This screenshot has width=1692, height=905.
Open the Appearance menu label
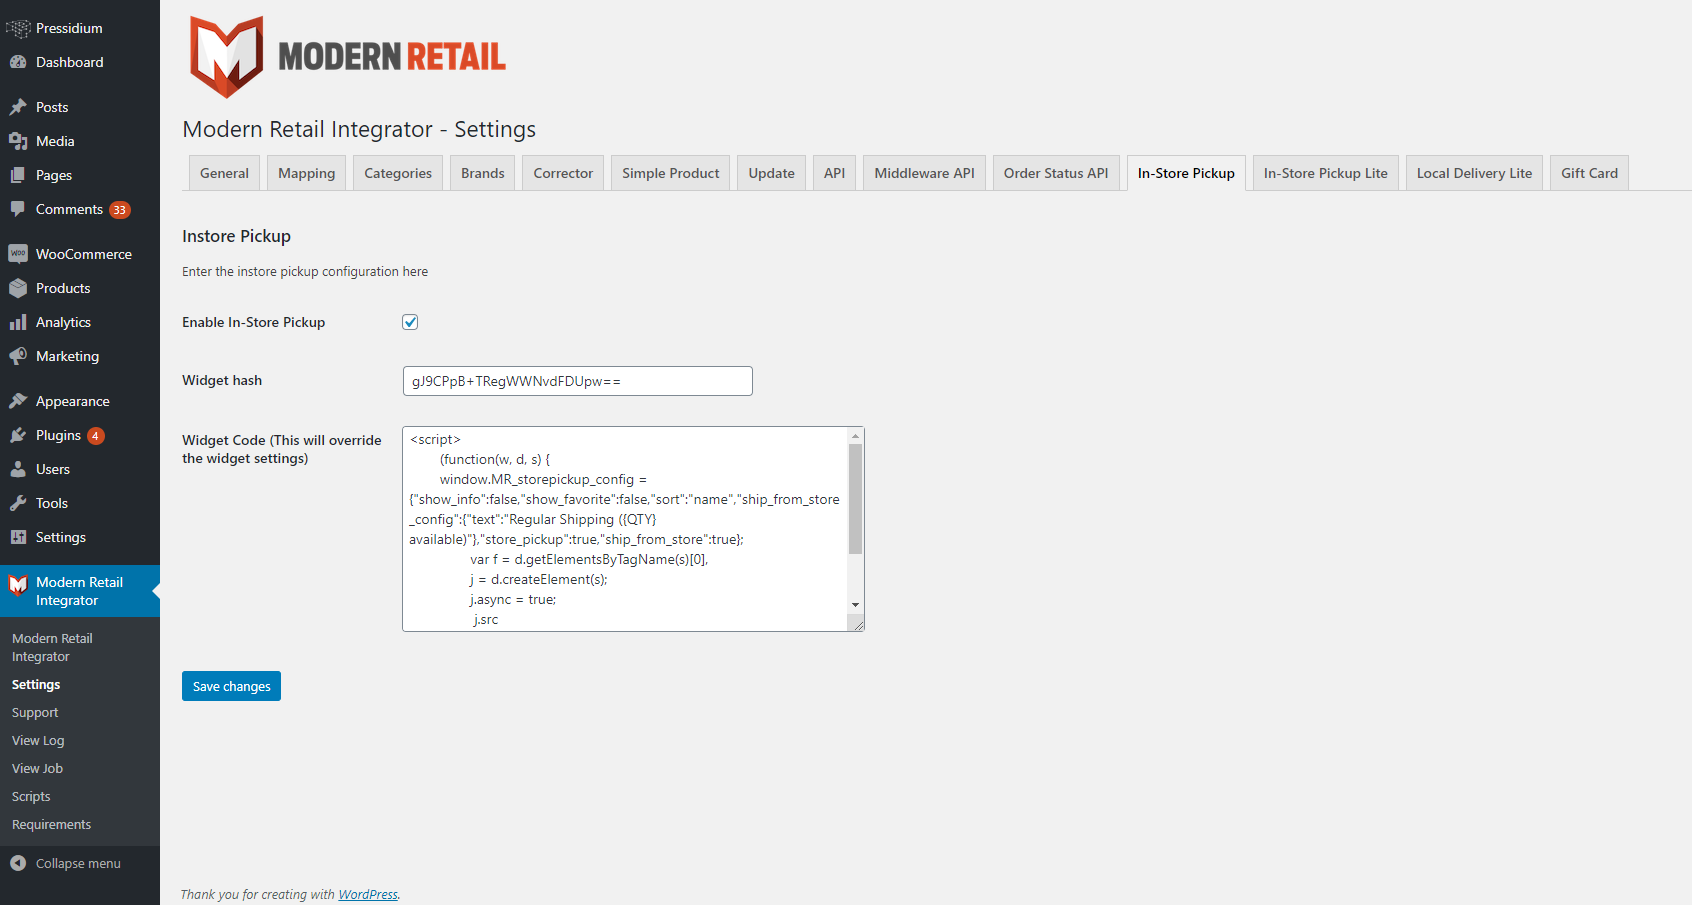click(x=73, y=401)
